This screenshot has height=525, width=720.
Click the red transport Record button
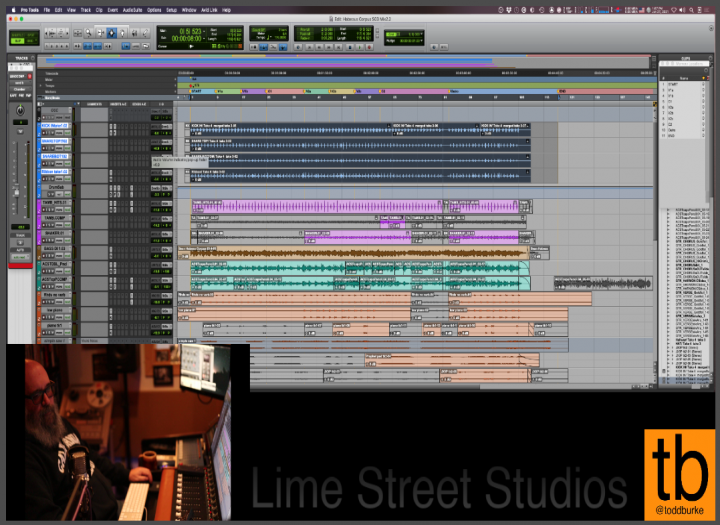point(369,47)
